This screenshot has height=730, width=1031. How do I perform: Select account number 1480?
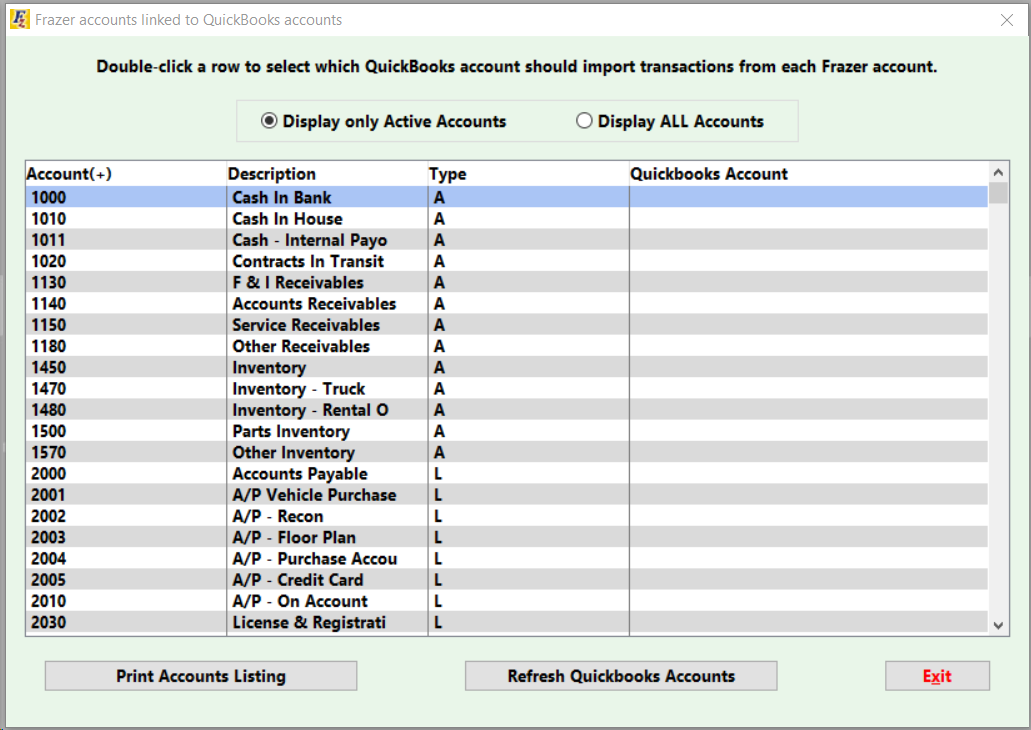(x=49, y=410)
